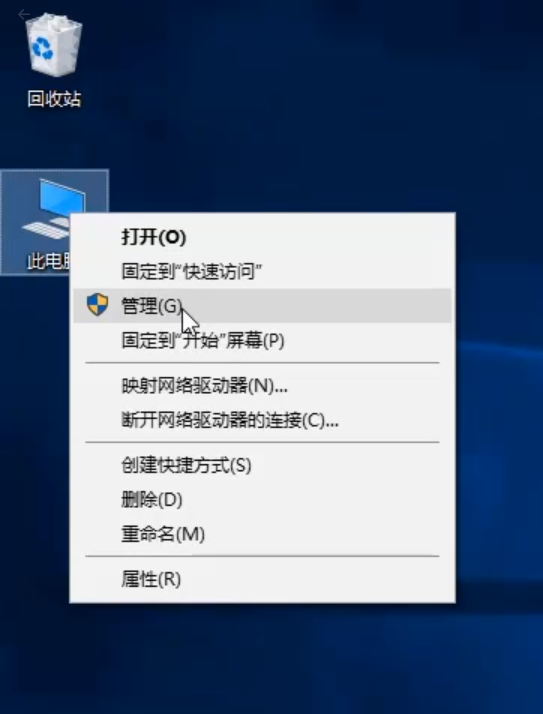Select 创建快捷方式(S) to create shortcut
Image resolution: width=543 pixels, height=714 pixels.
(262, 465)
